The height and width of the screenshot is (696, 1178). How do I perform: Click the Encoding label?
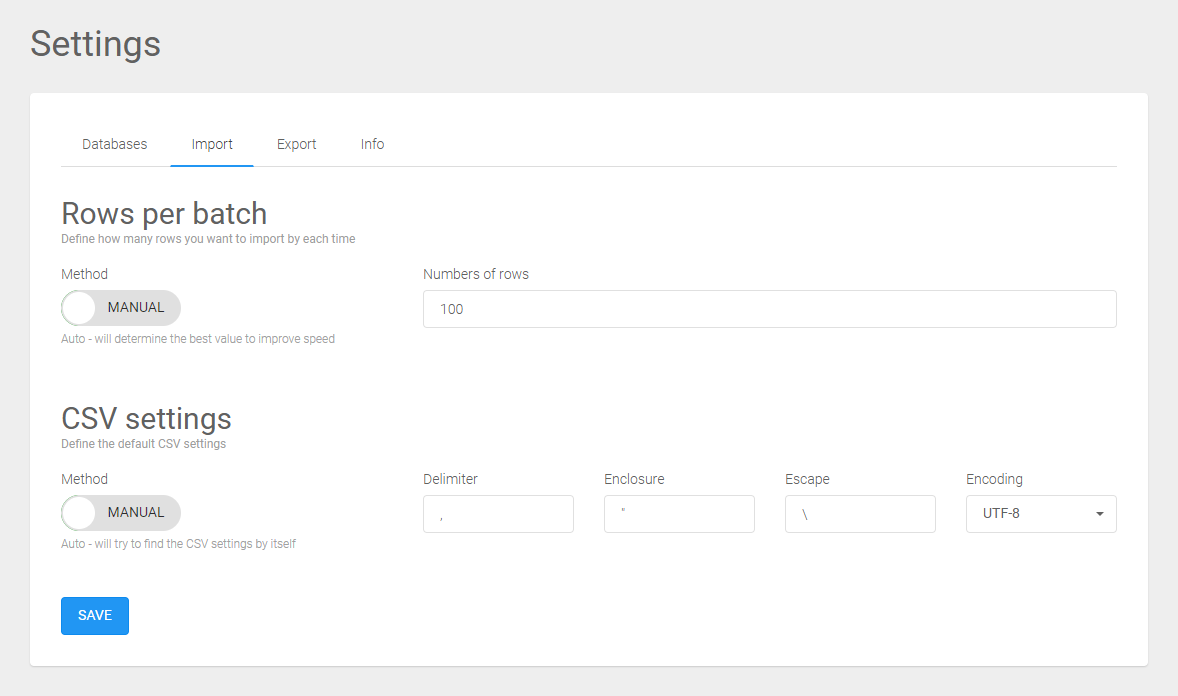click(994, 480)
